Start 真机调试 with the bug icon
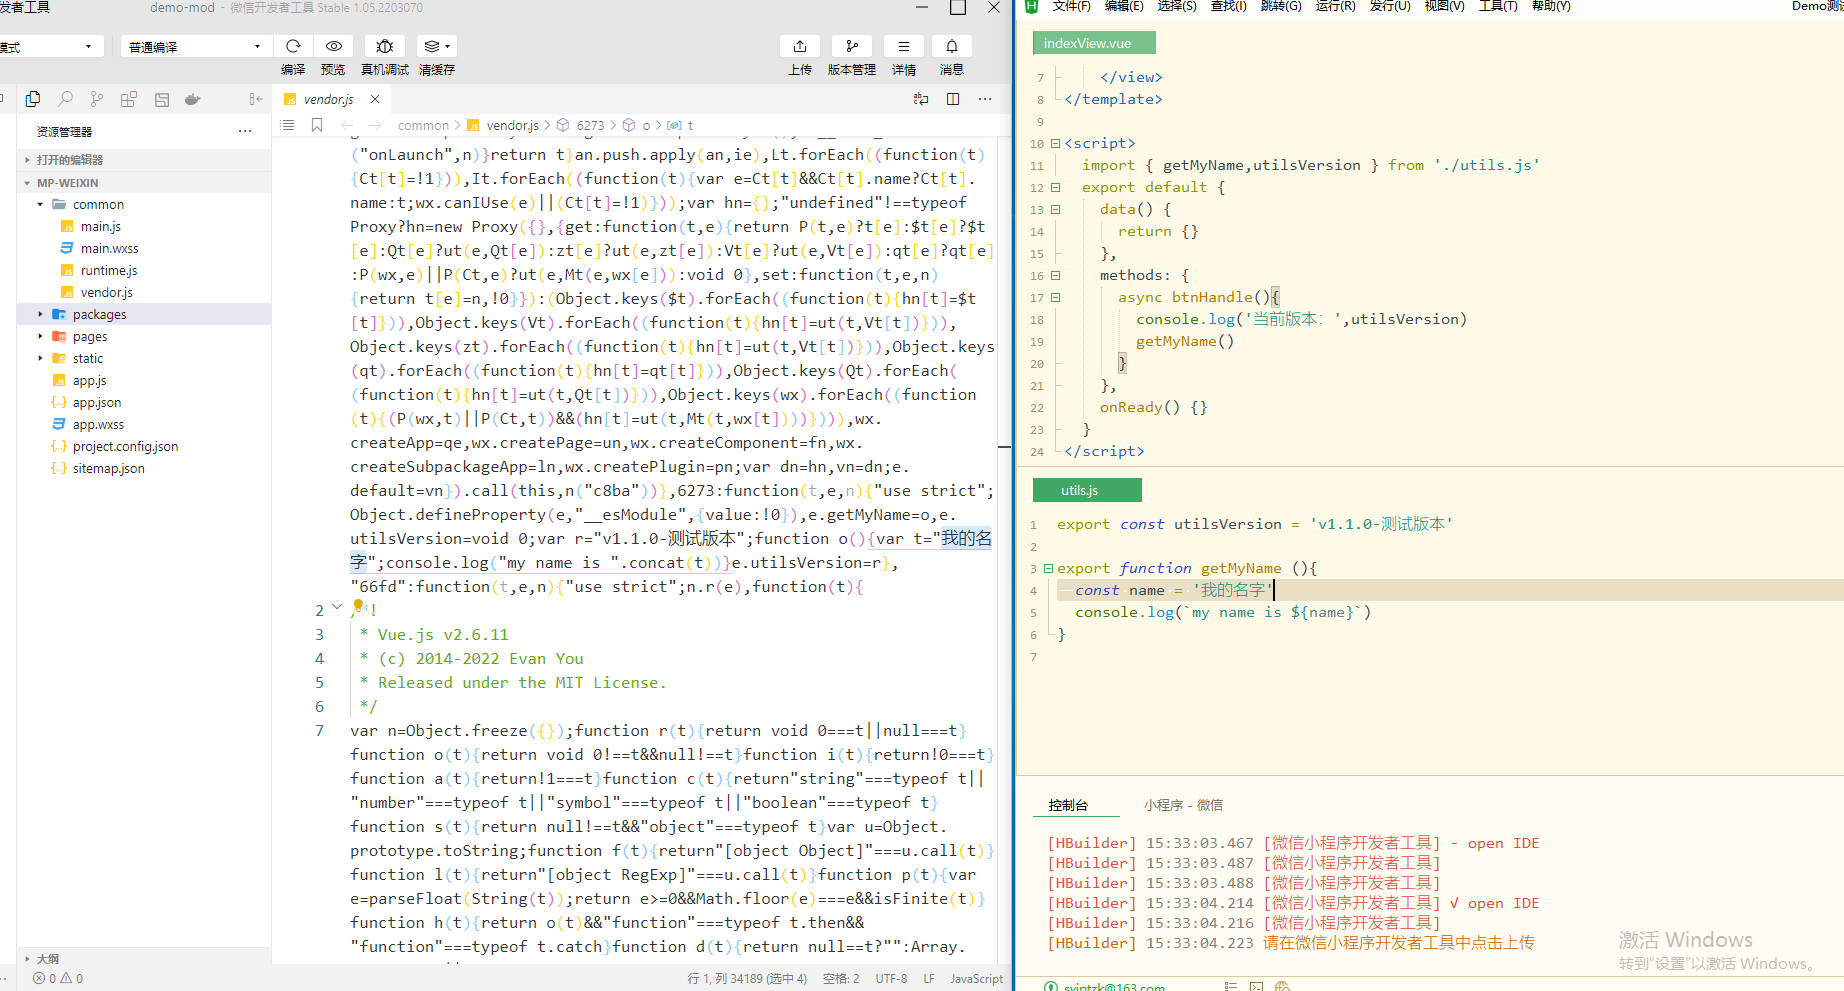 click(384, 46)
